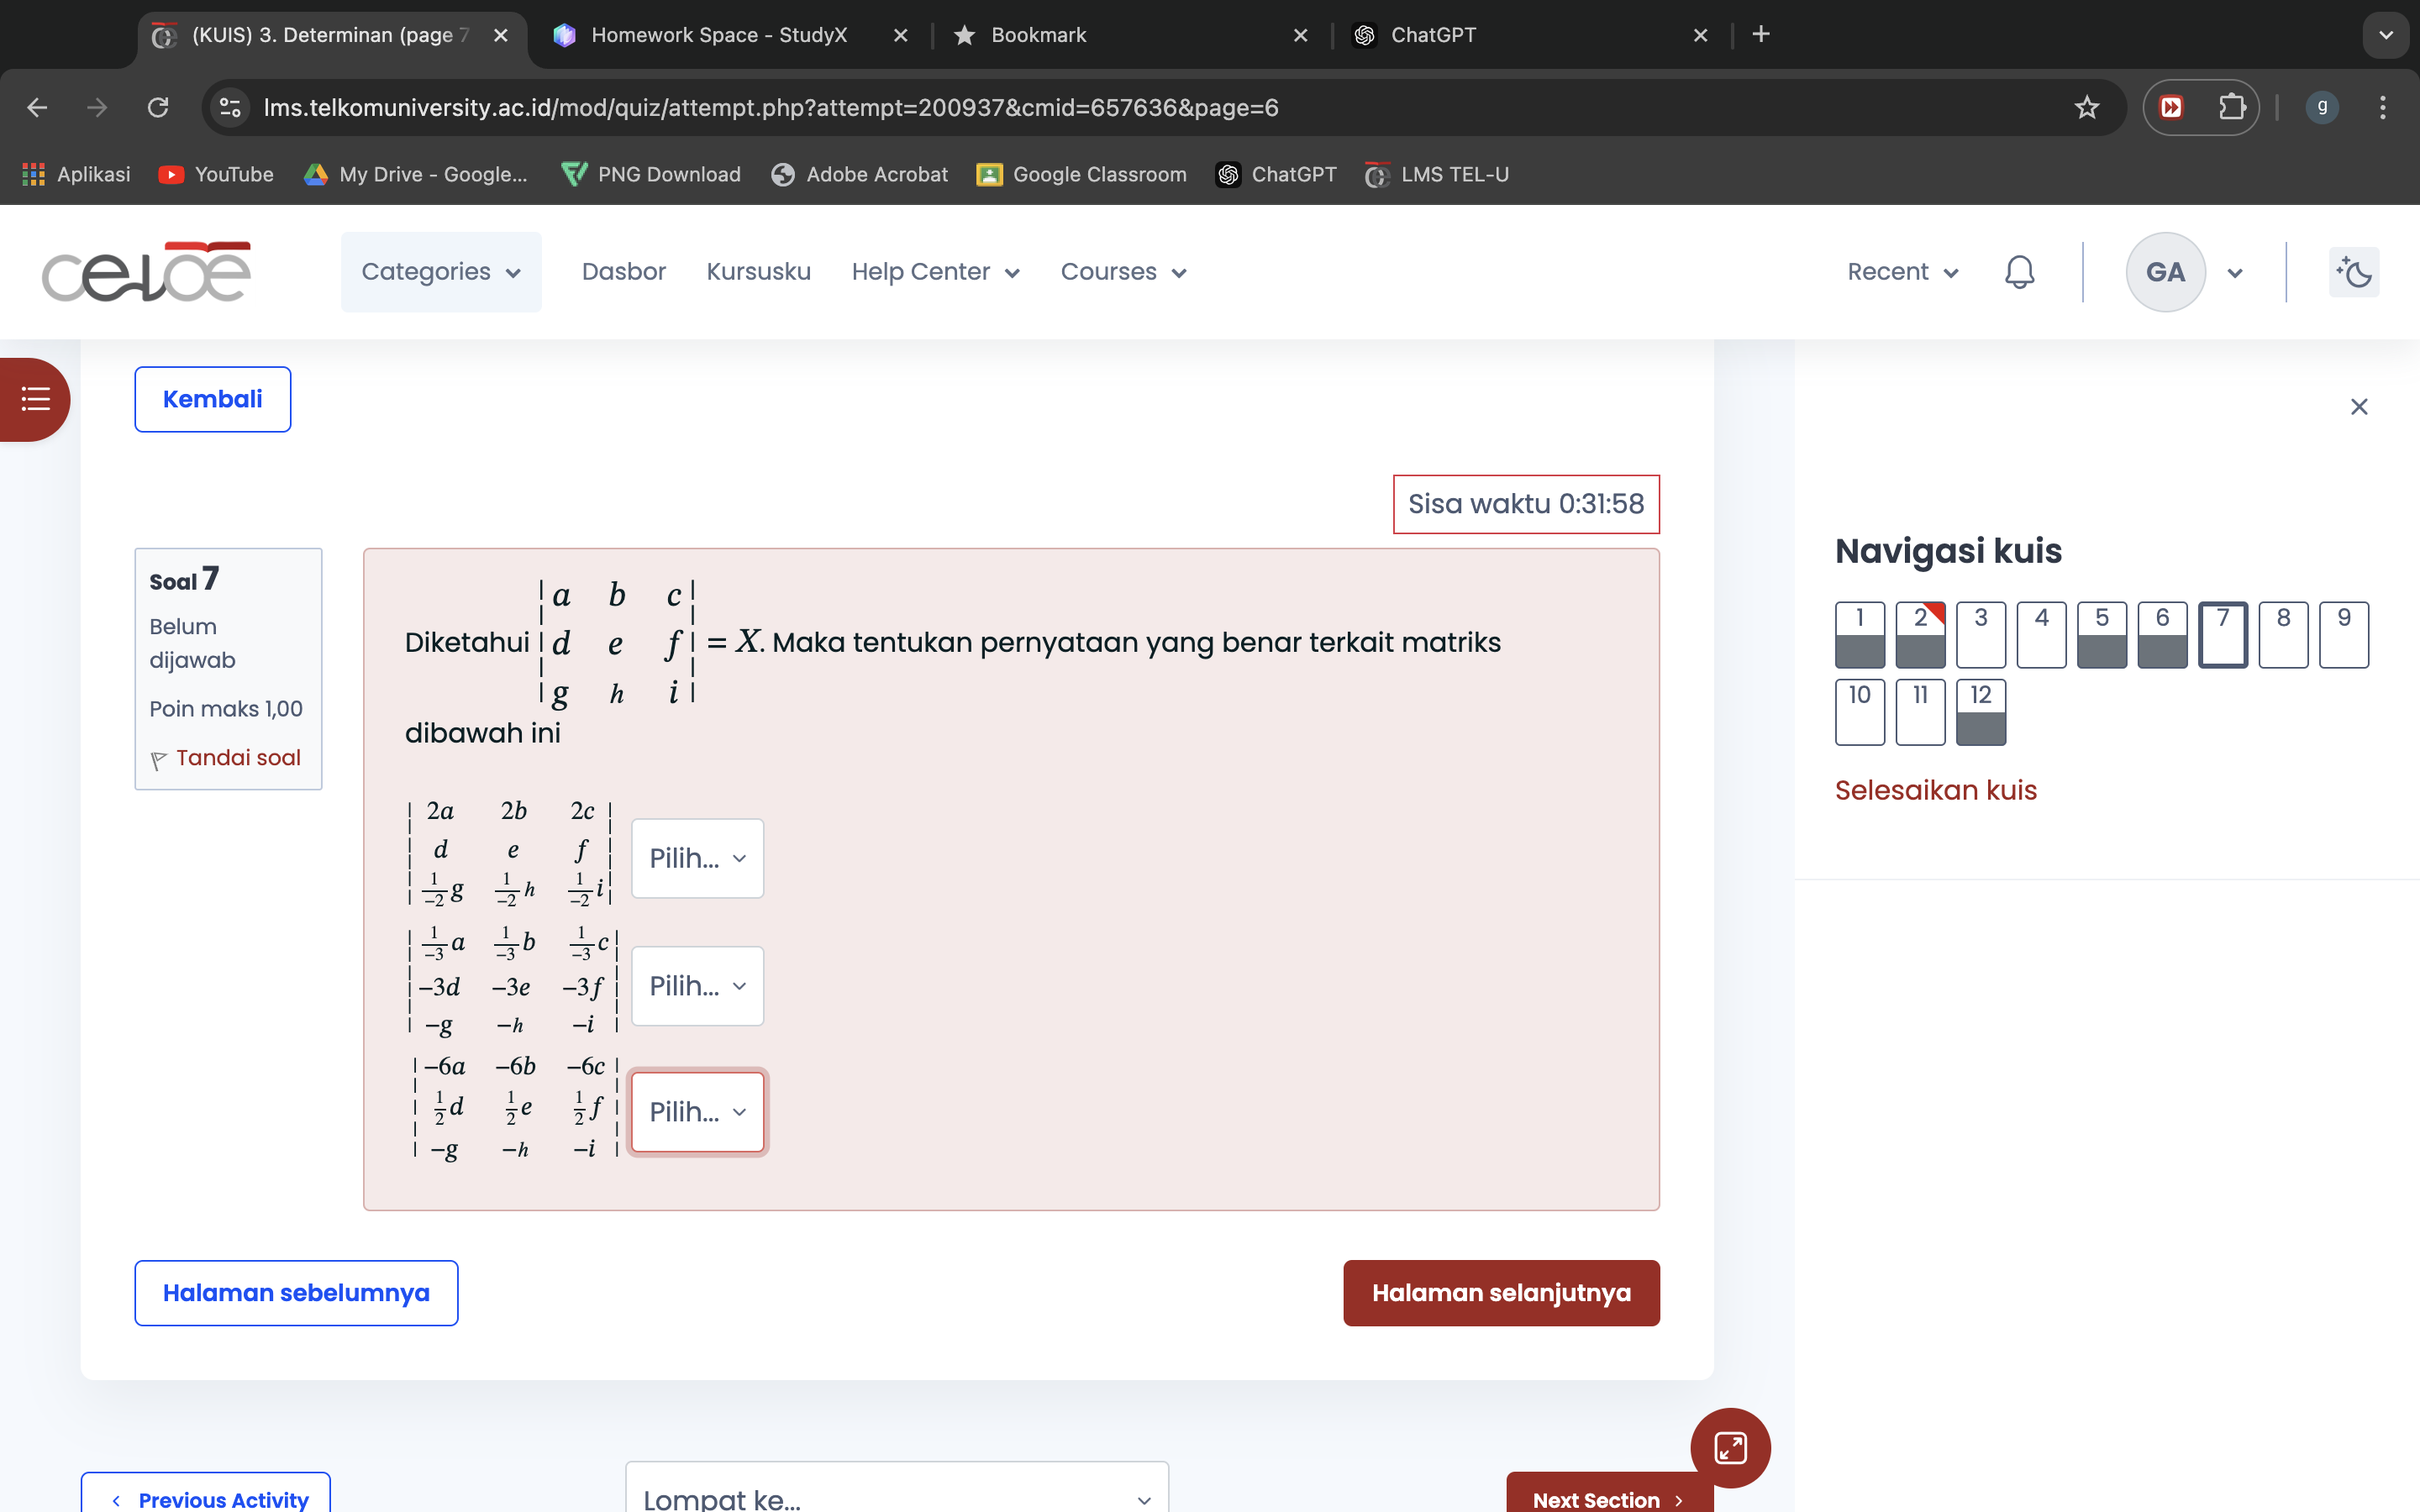Go to Halaman selanjutnya
The height and width of the screenshot is (1512, 2420).
(1501, 1293)
